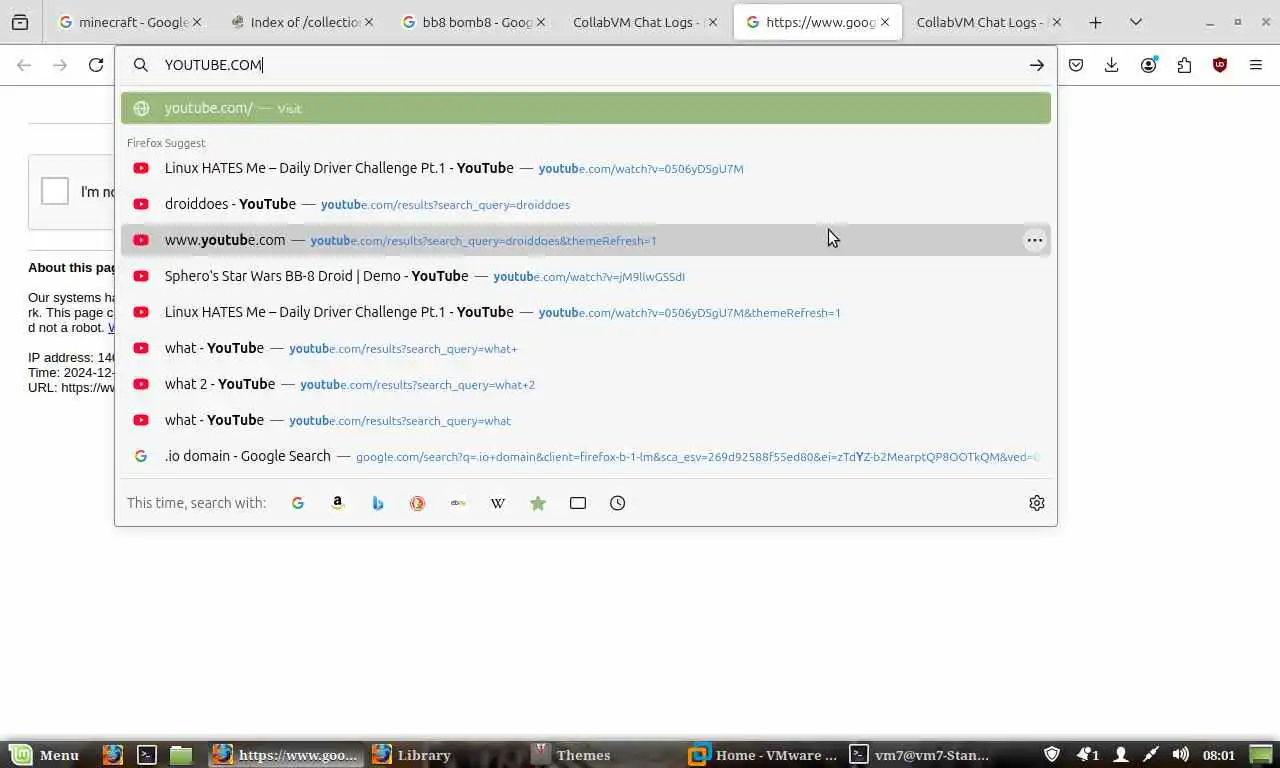This screenshot has height=768, width=1280.
Task: Switch to Home - VMware window in taskbar
Action: click(x=765, y=755)
